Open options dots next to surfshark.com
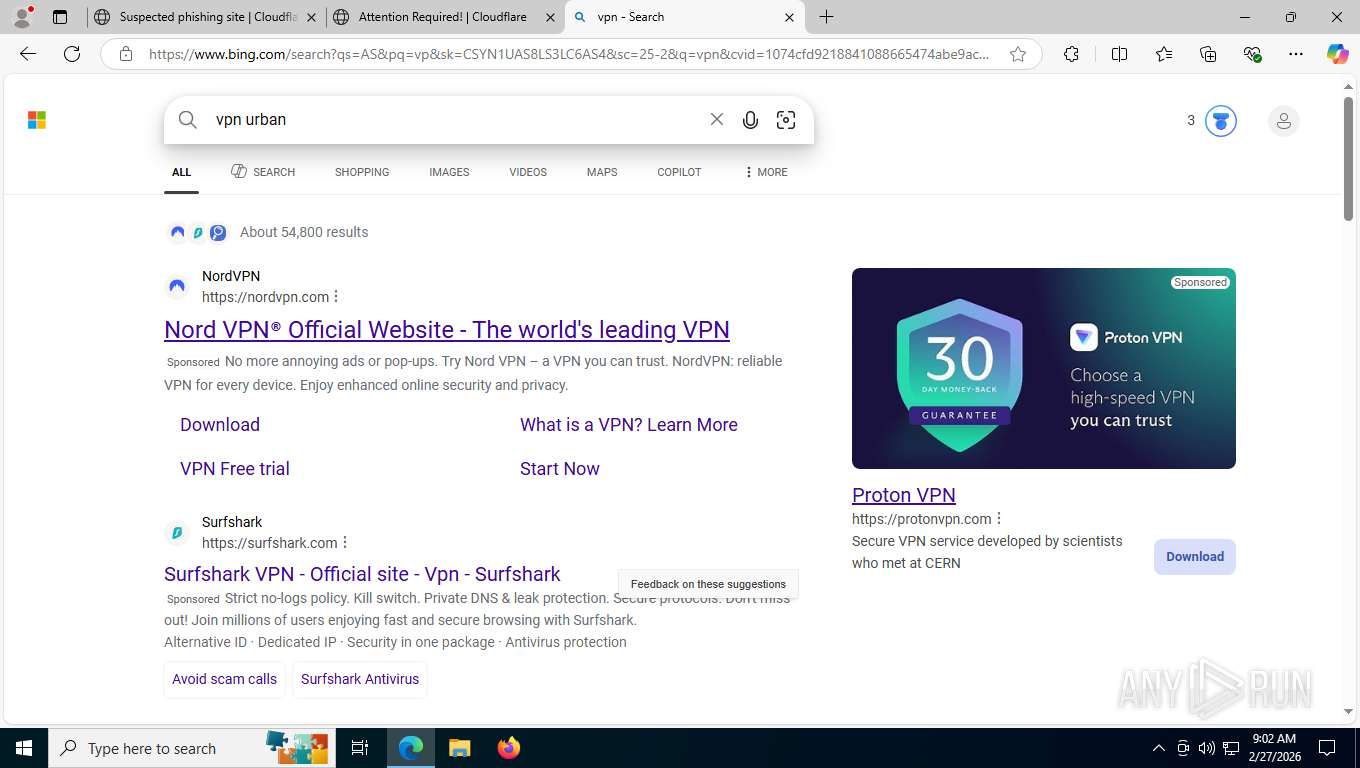This screenshot has height=768, width=1360. point(345,543)
